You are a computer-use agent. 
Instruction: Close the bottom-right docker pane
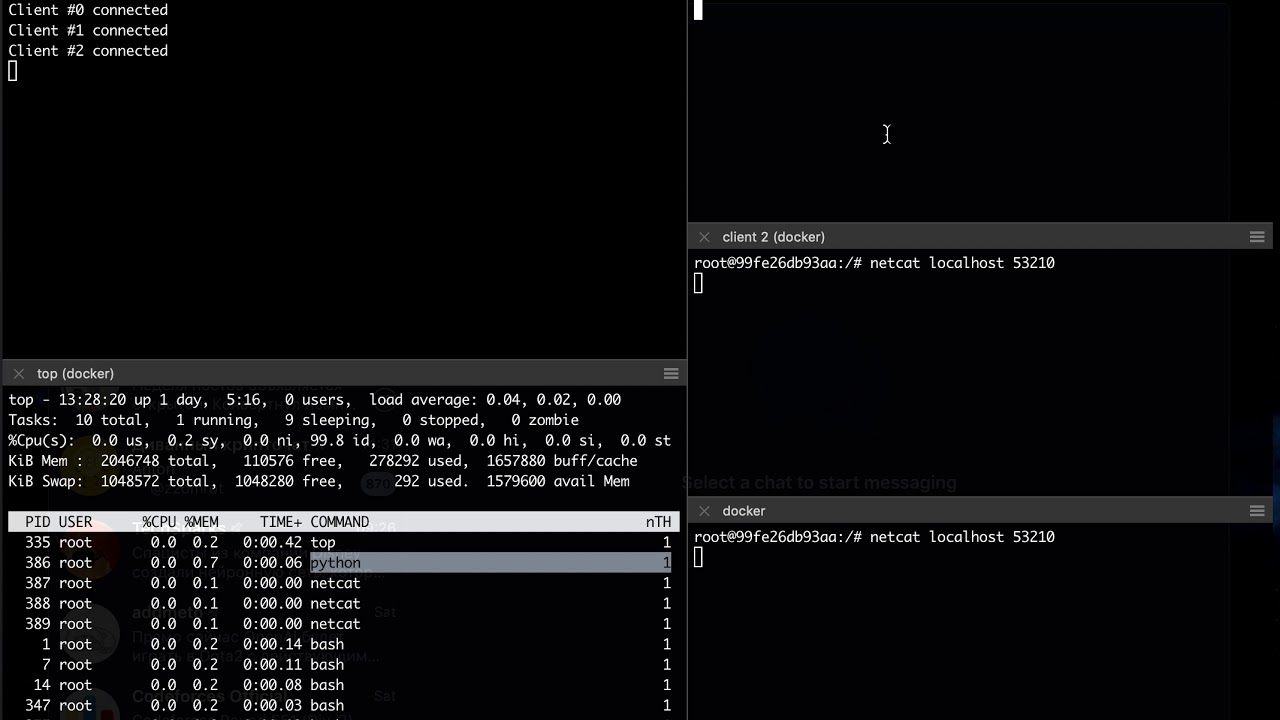coord(704,511)
